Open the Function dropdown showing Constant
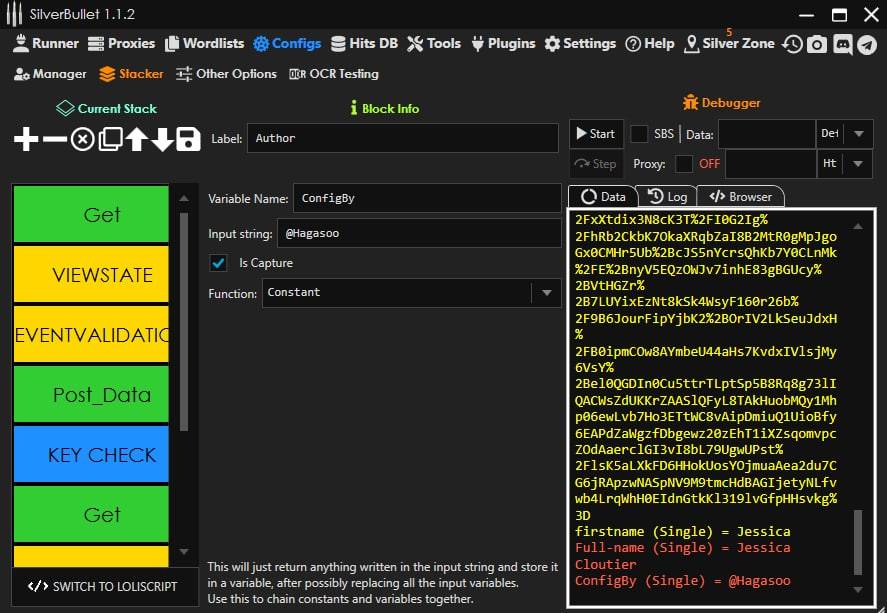 point(546,293)
